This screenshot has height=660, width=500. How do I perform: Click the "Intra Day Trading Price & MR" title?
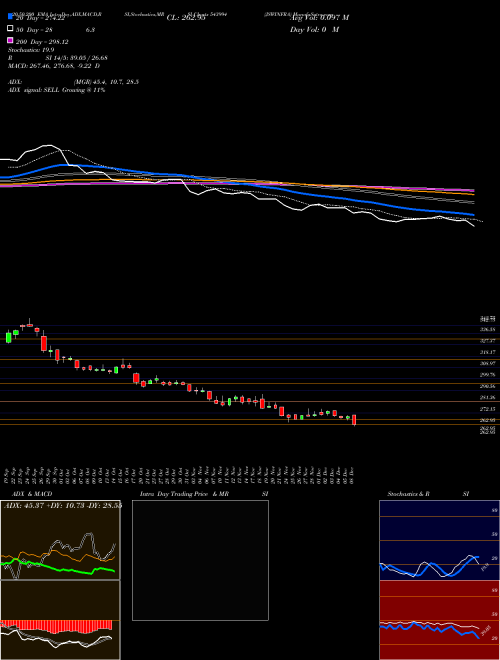tap(184, 494)
